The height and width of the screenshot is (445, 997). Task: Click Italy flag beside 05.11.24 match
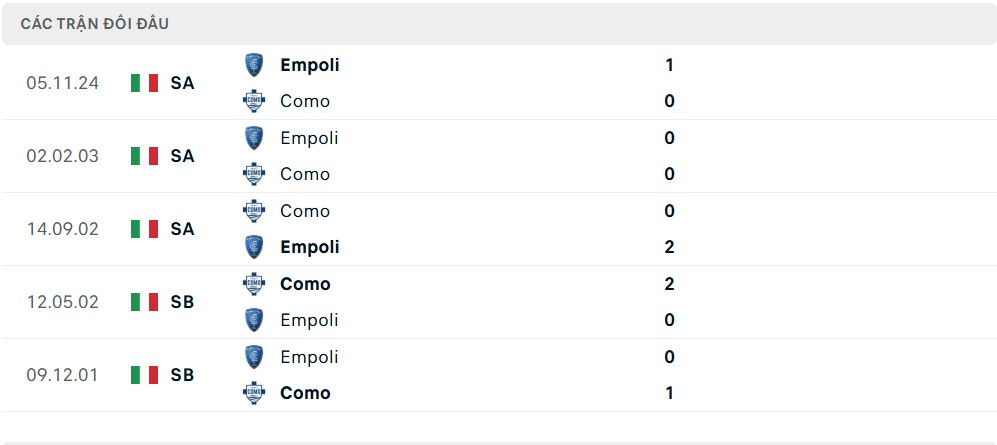click(144, 83)
